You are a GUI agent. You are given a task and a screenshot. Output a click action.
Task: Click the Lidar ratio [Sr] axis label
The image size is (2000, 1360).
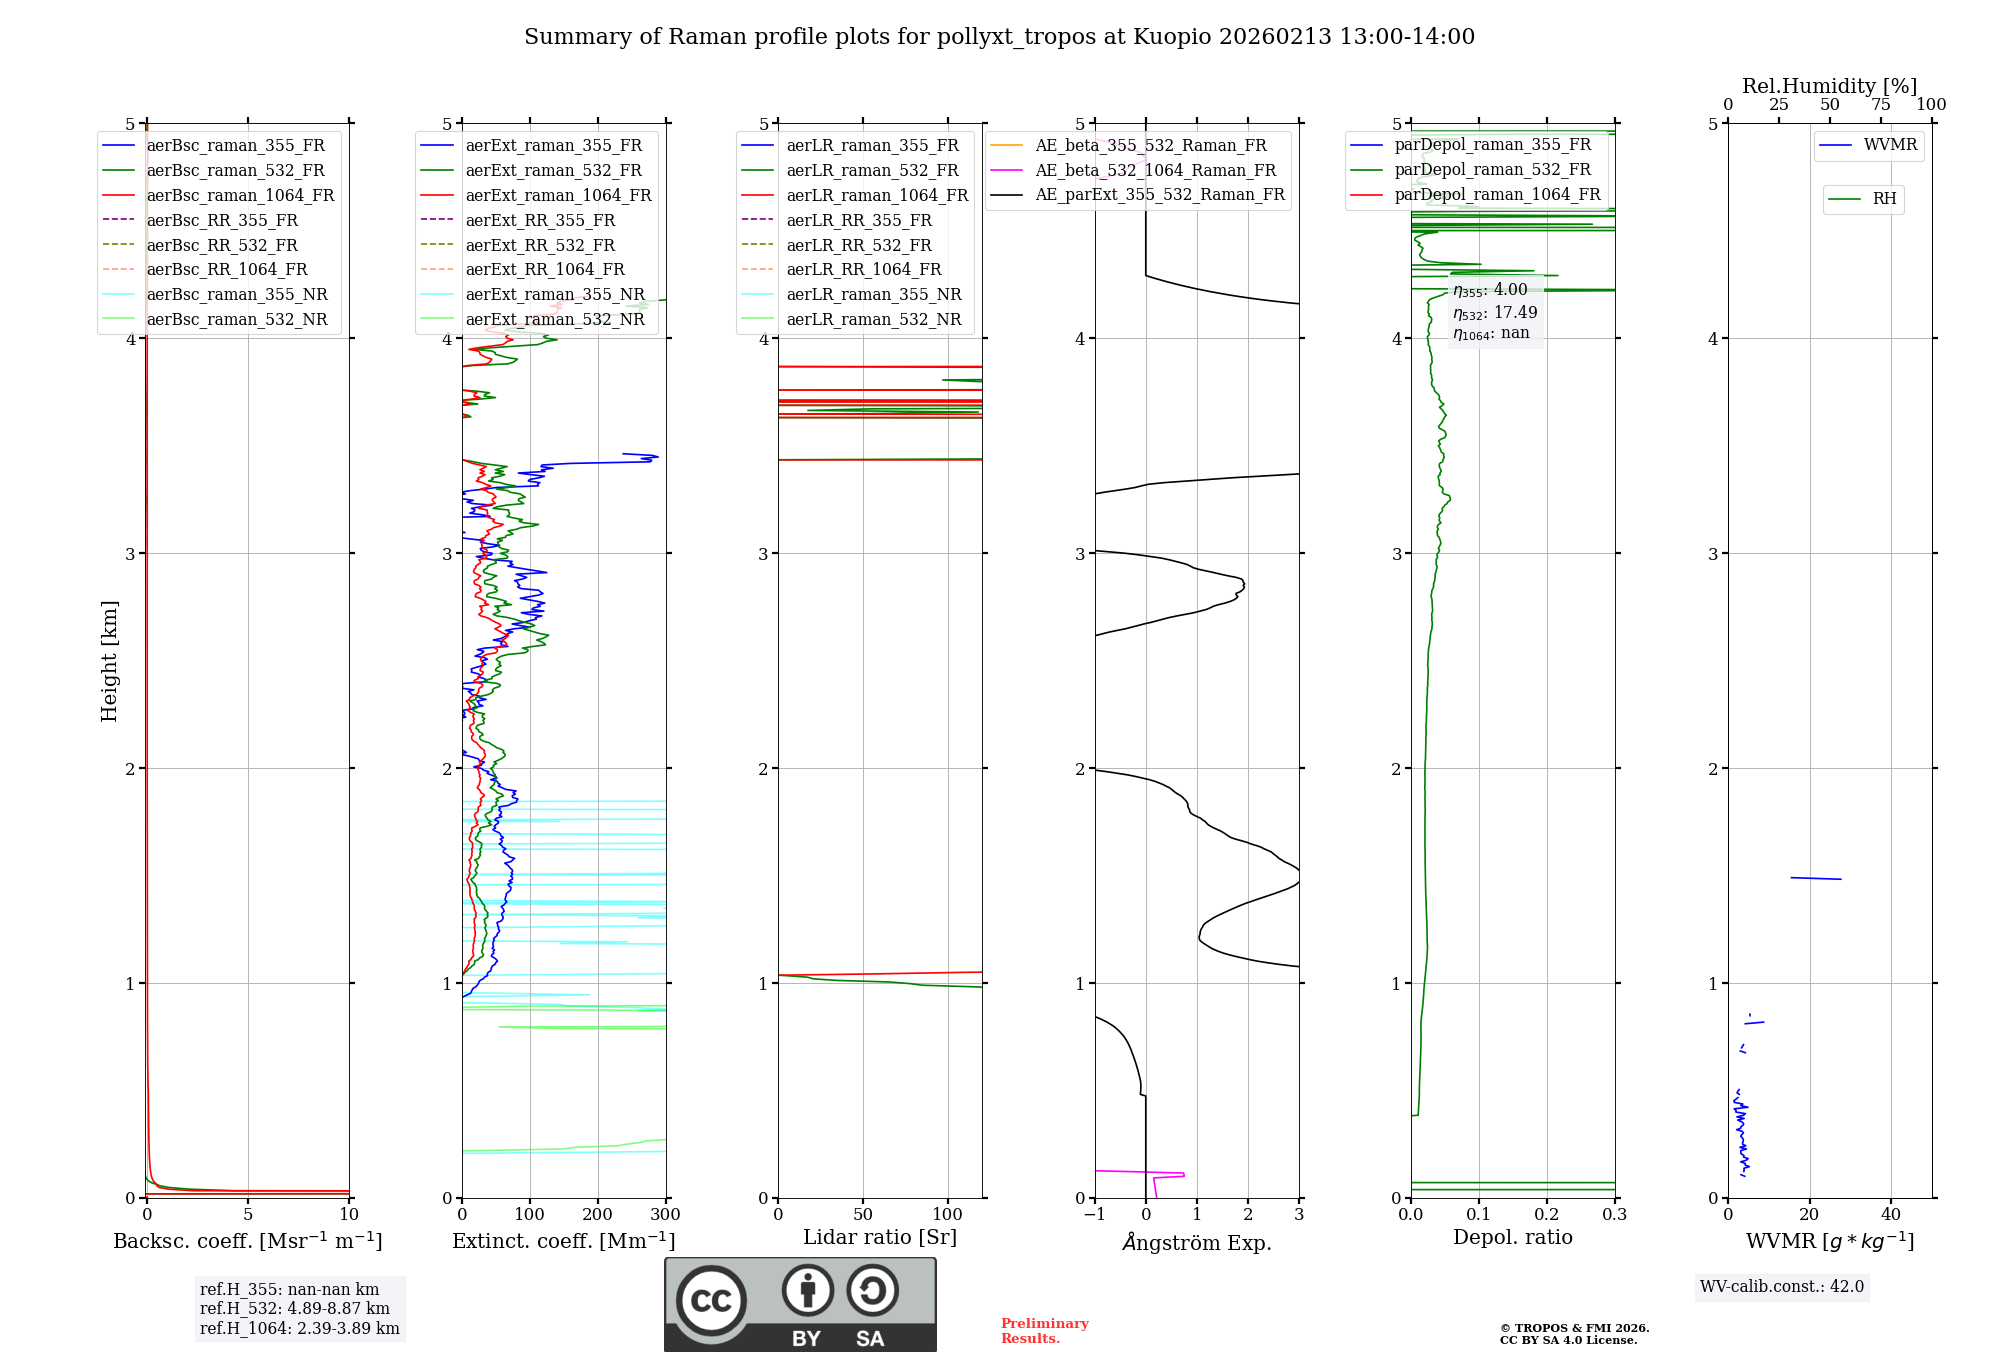tap(879, 1237)
